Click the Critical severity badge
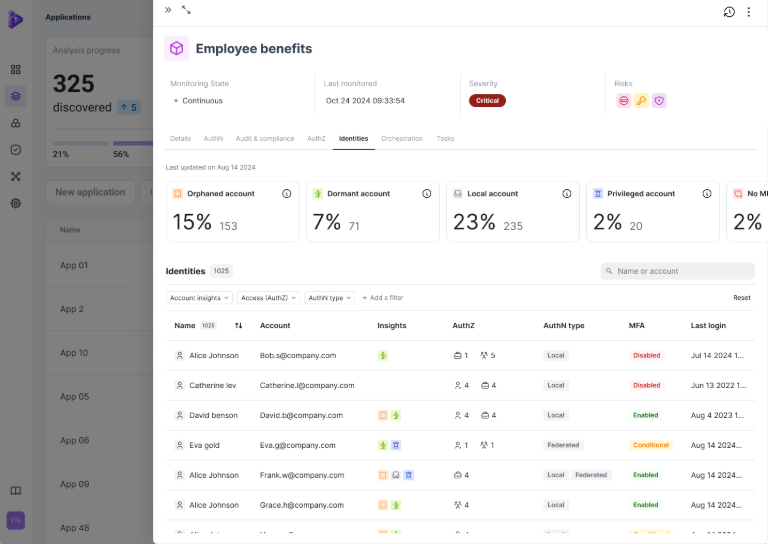Viewport: 772px width, 551px height. click(x=487, y=101)
